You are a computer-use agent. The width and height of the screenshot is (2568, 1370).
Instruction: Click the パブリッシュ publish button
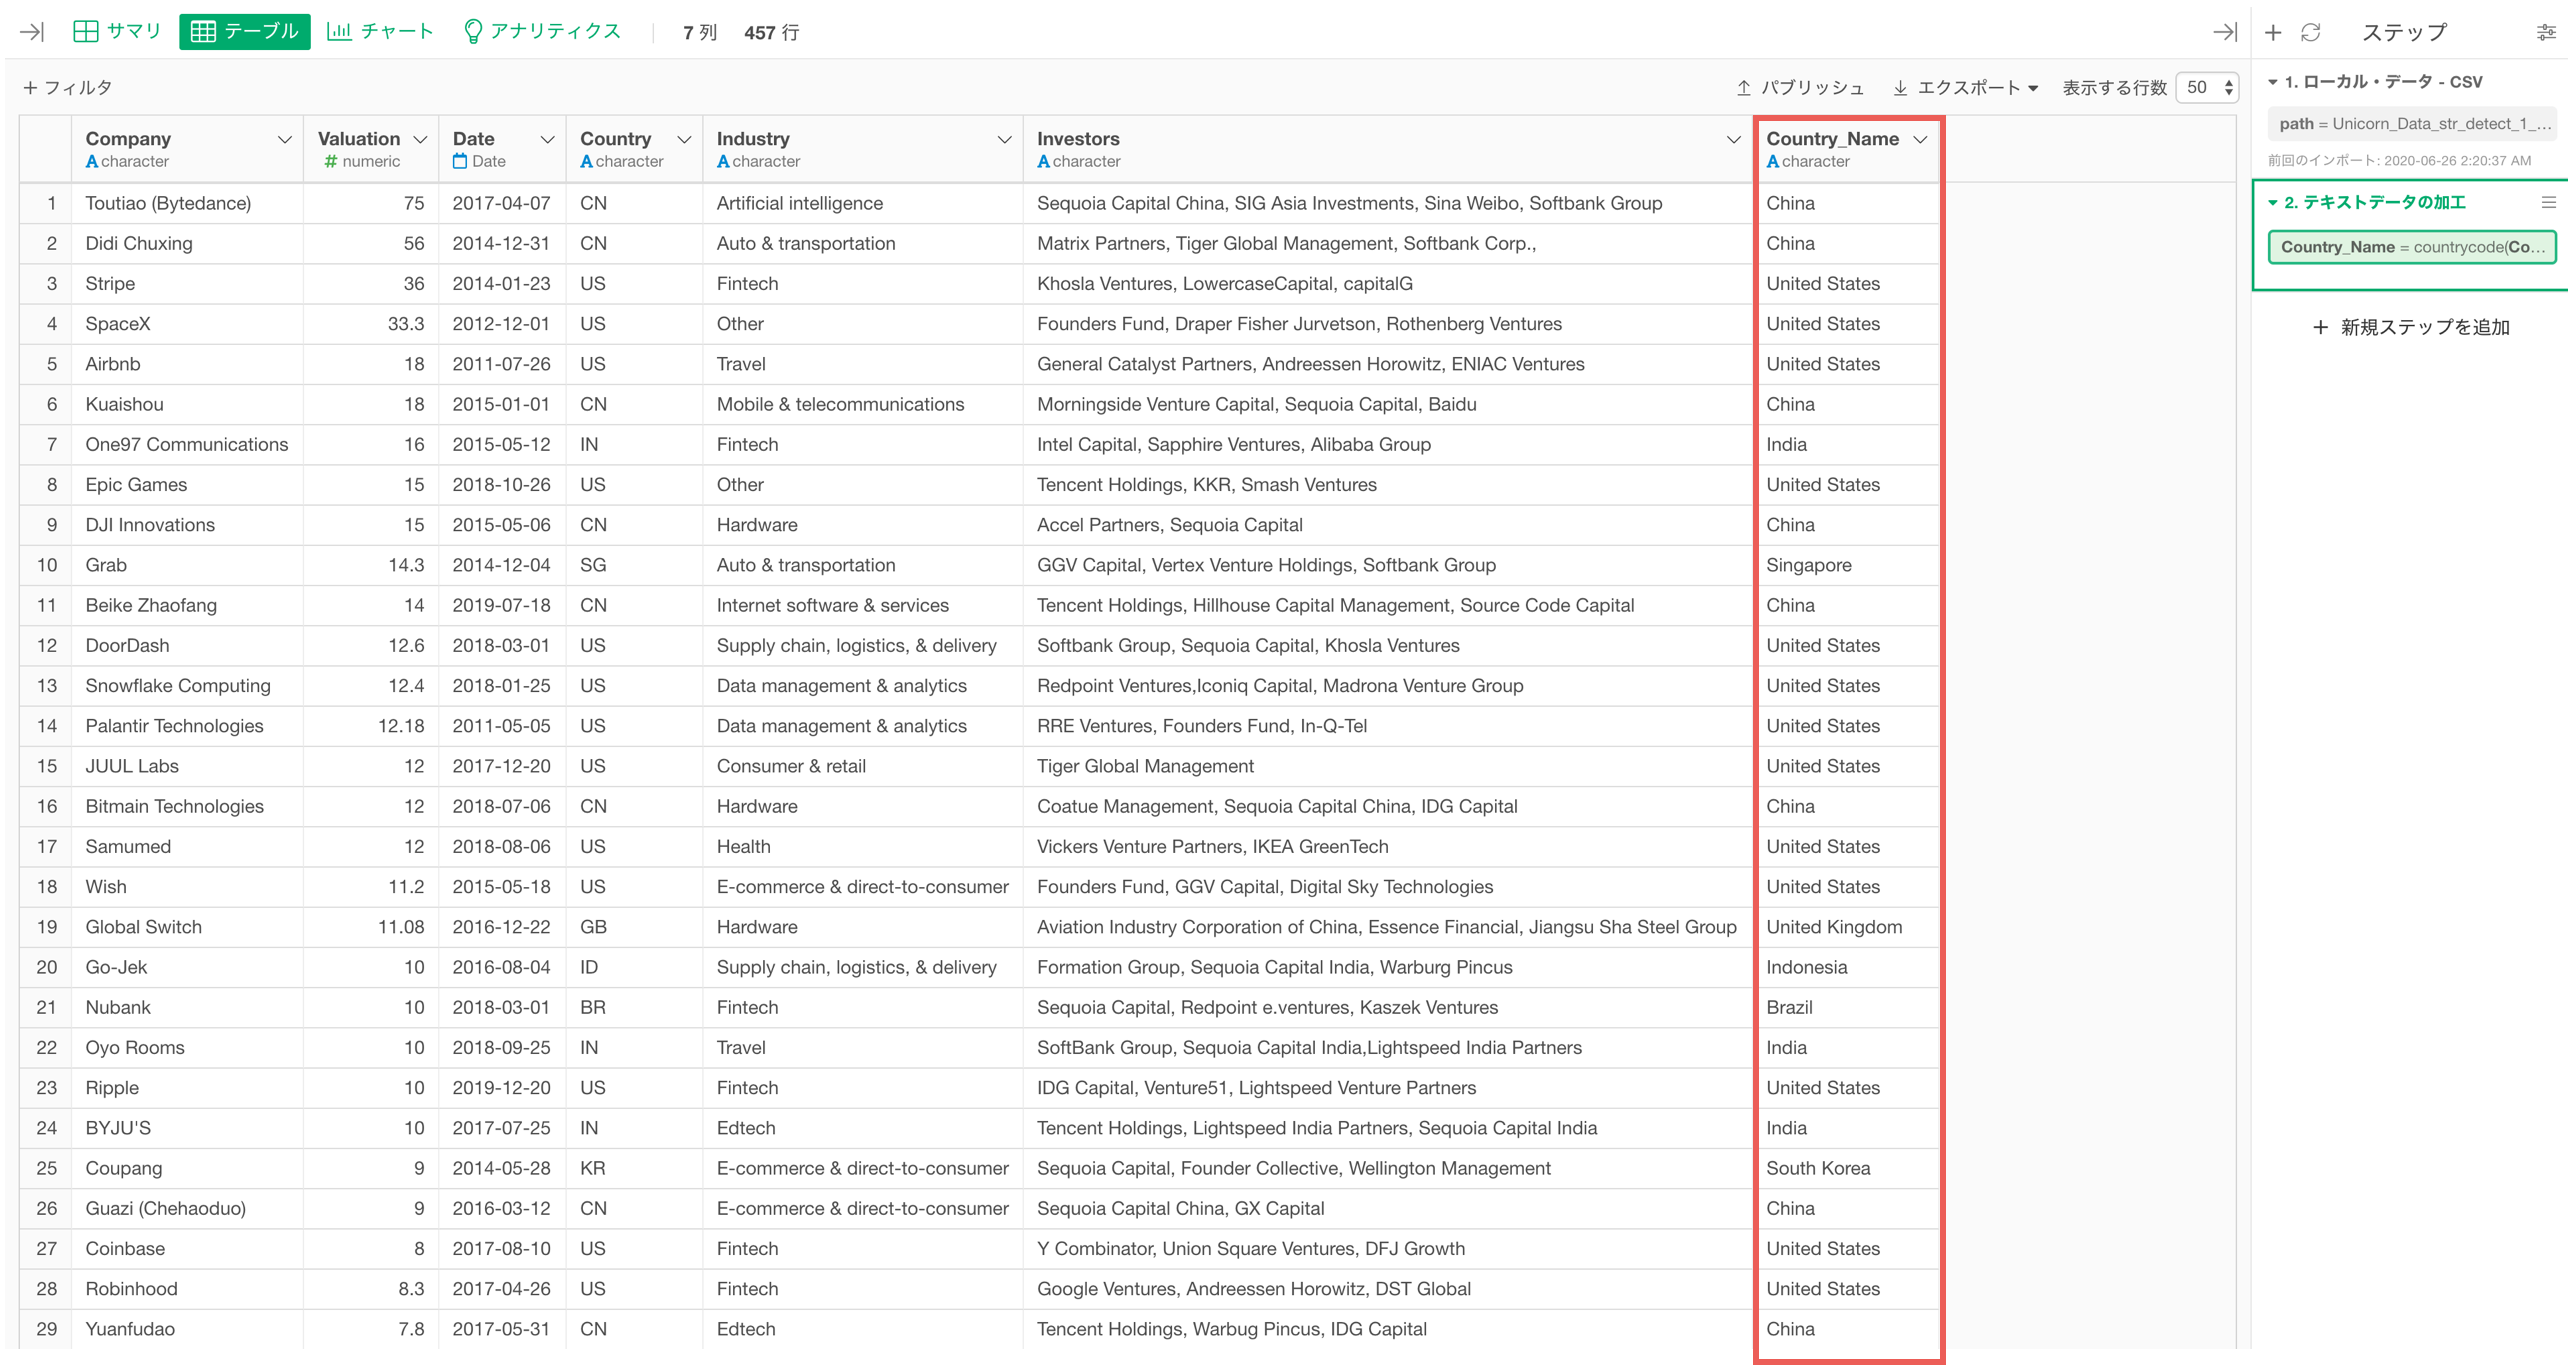click(1800, 87)
